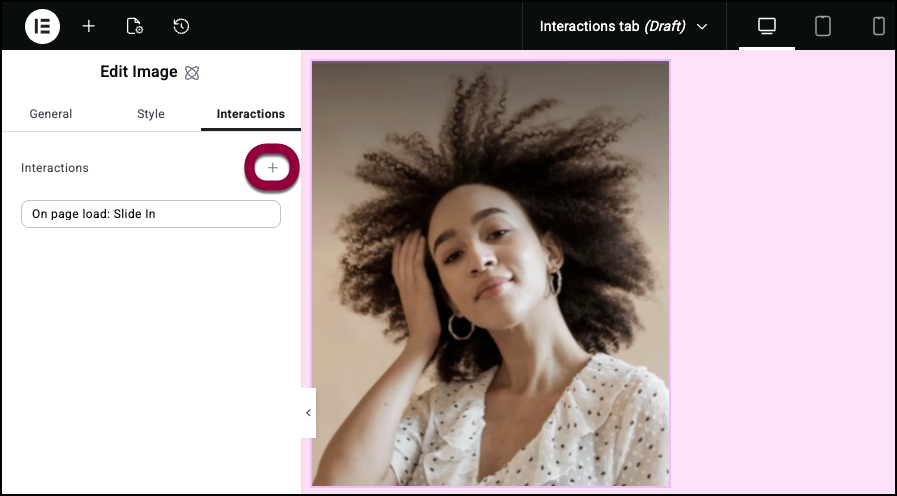Screen dimensions: 897x496
Task: Open the 'On page load: Slide In' interaction
Action: (151, 214)
